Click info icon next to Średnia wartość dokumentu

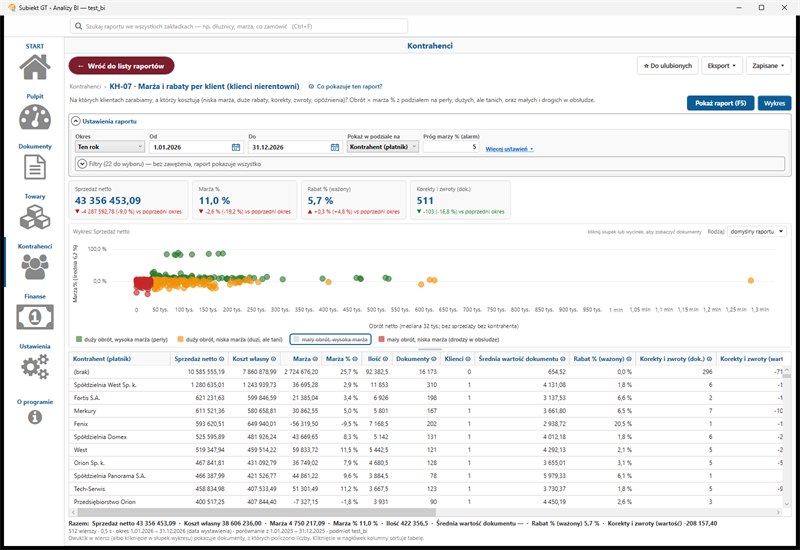563,359
